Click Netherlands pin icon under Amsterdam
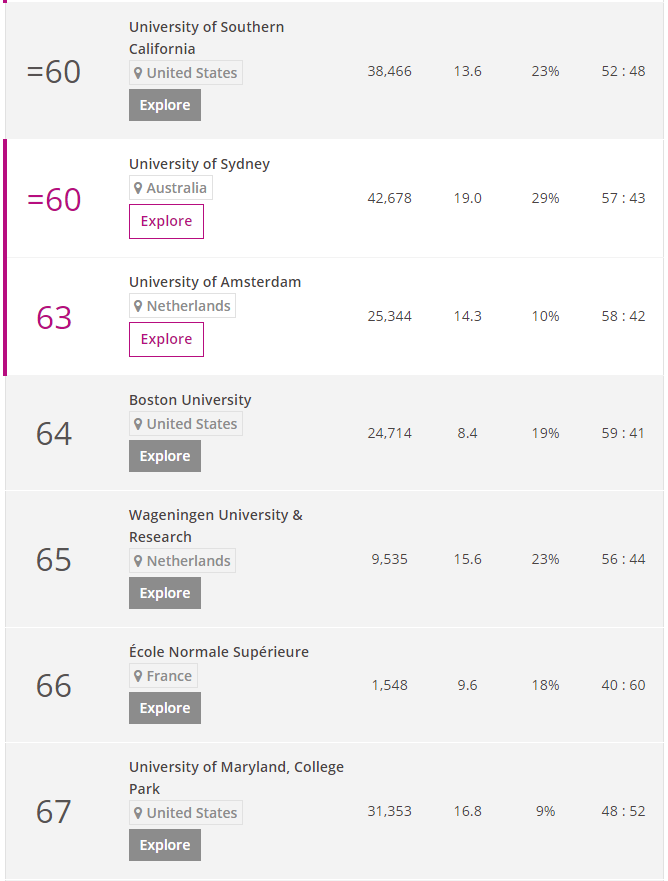This screenshot has width=668, height=881. coord(138,306)
